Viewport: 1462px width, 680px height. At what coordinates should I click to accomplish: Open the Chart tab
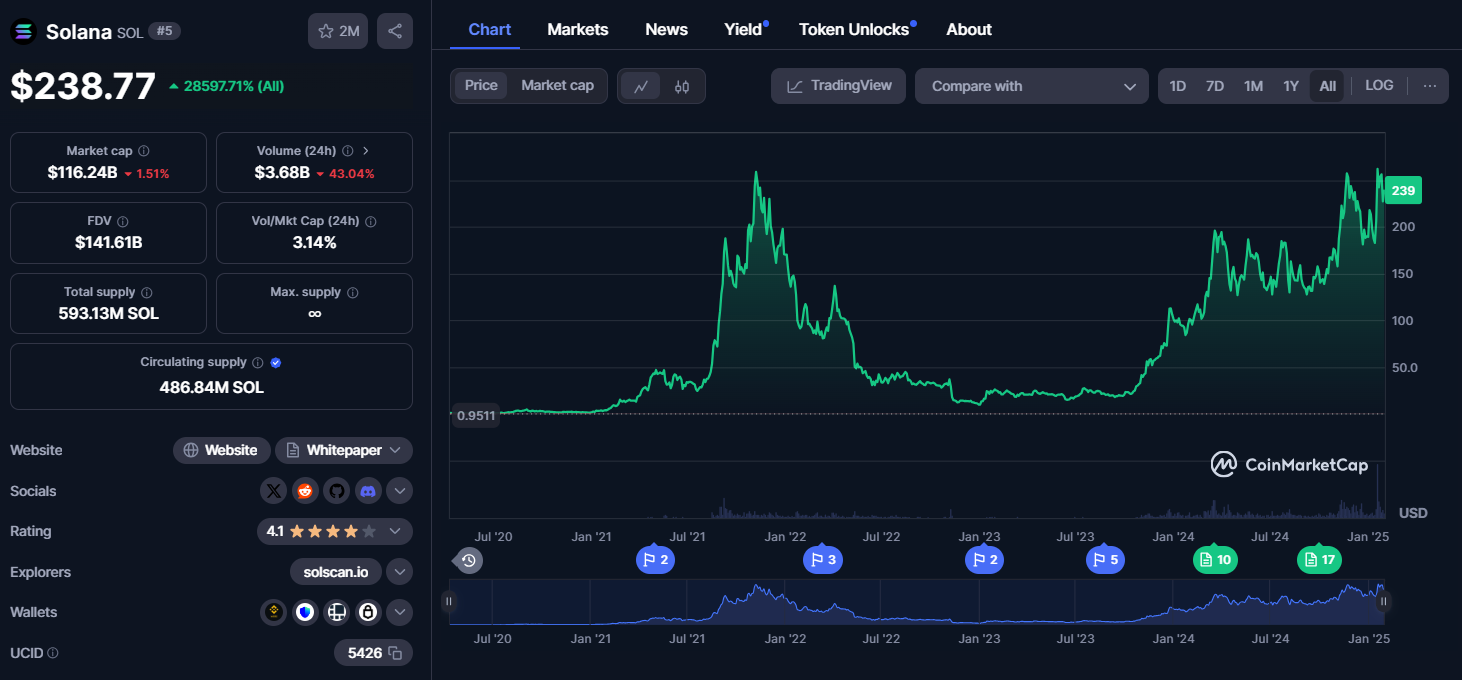(490, 29)
